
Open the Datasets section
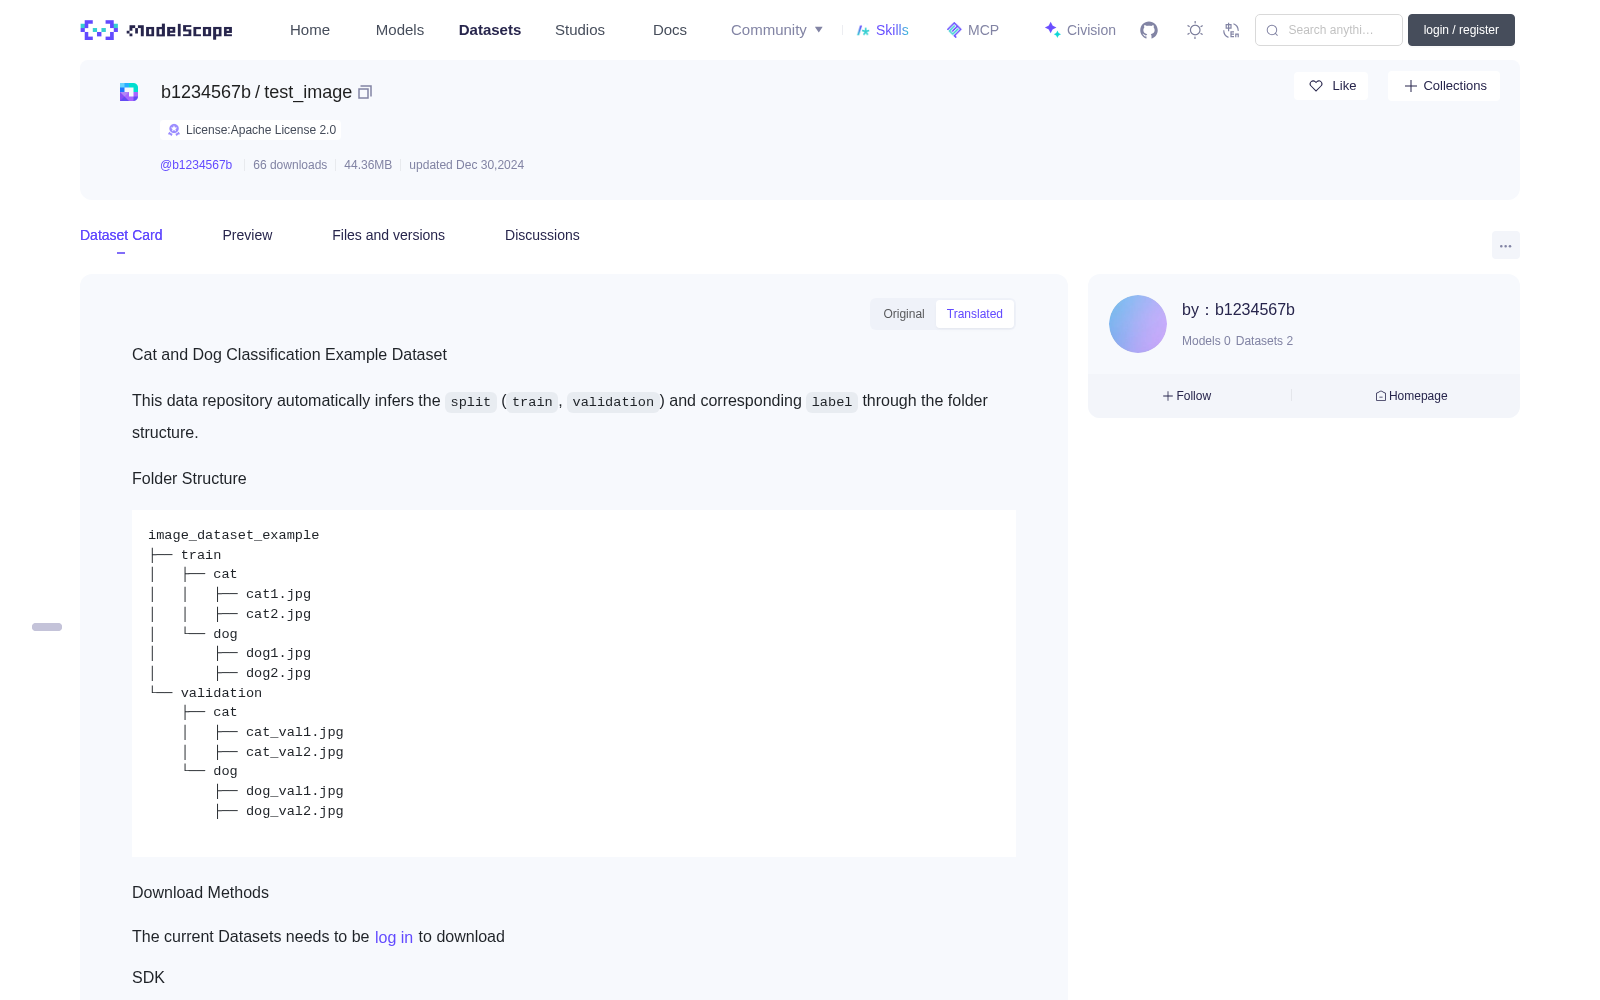pyautogui.click(x=490, y=30)
